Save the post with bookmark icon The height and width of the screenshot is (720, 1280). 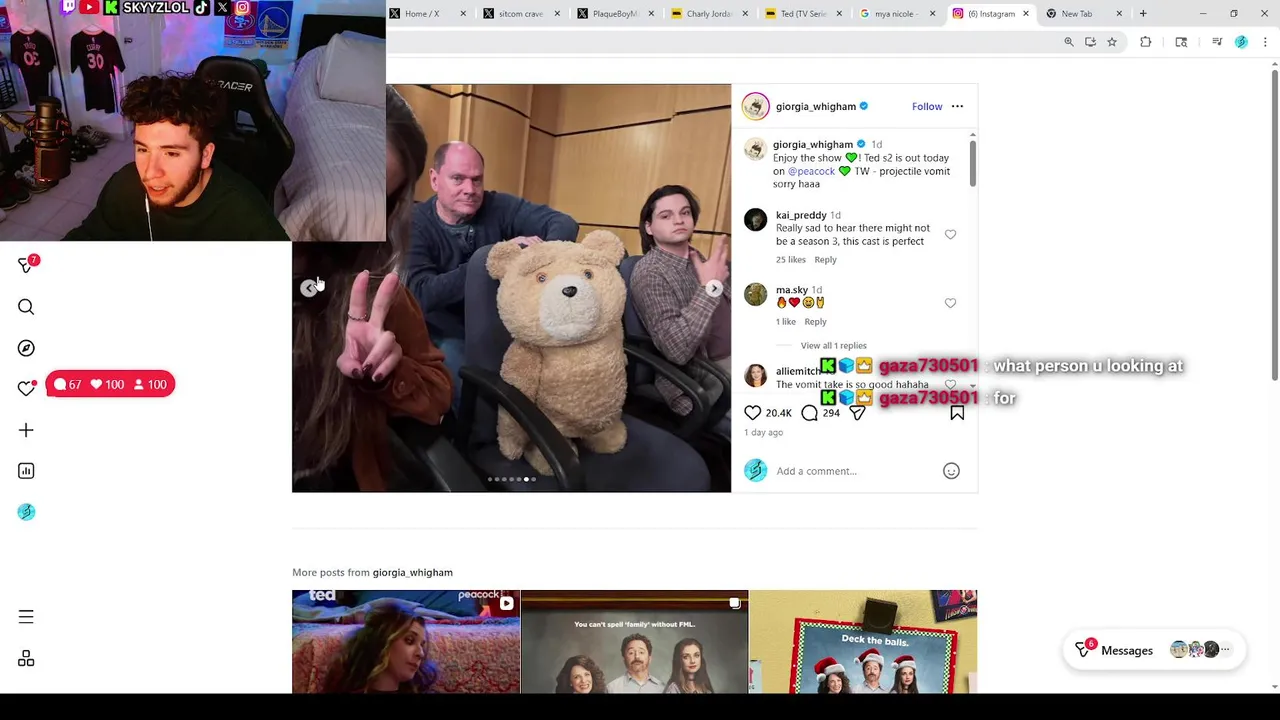(x=957, y=412)
